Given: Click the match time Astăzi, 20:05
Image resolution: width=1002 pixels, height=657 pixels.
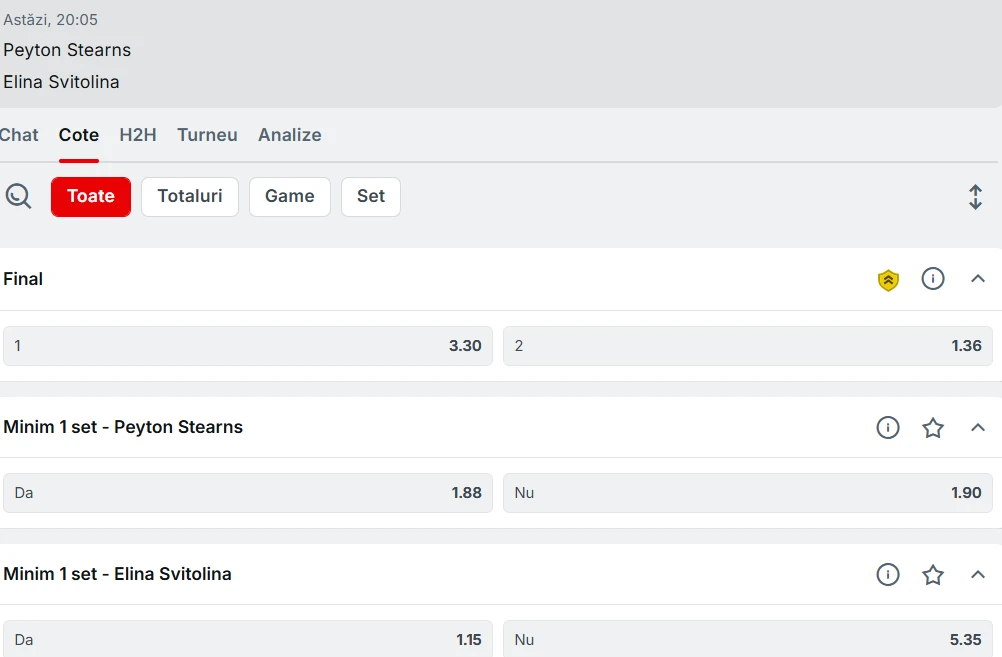Looking at the screenshot, I should (50, 20).
